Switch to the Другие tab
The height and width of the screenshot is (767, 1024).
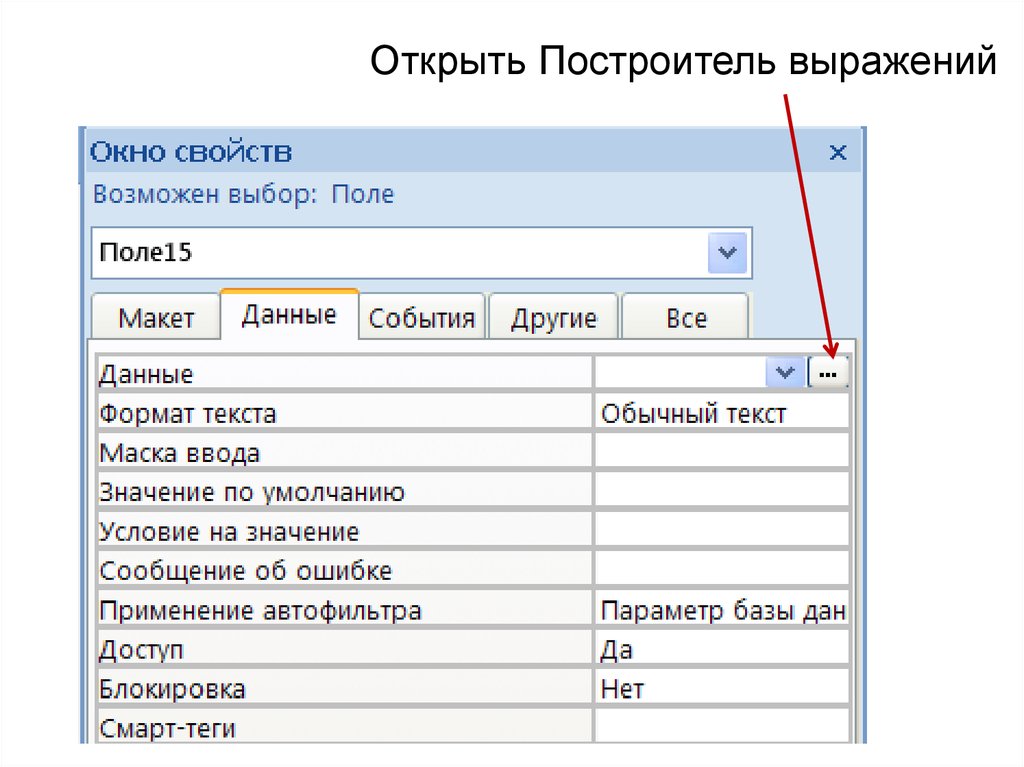(553, 318)
